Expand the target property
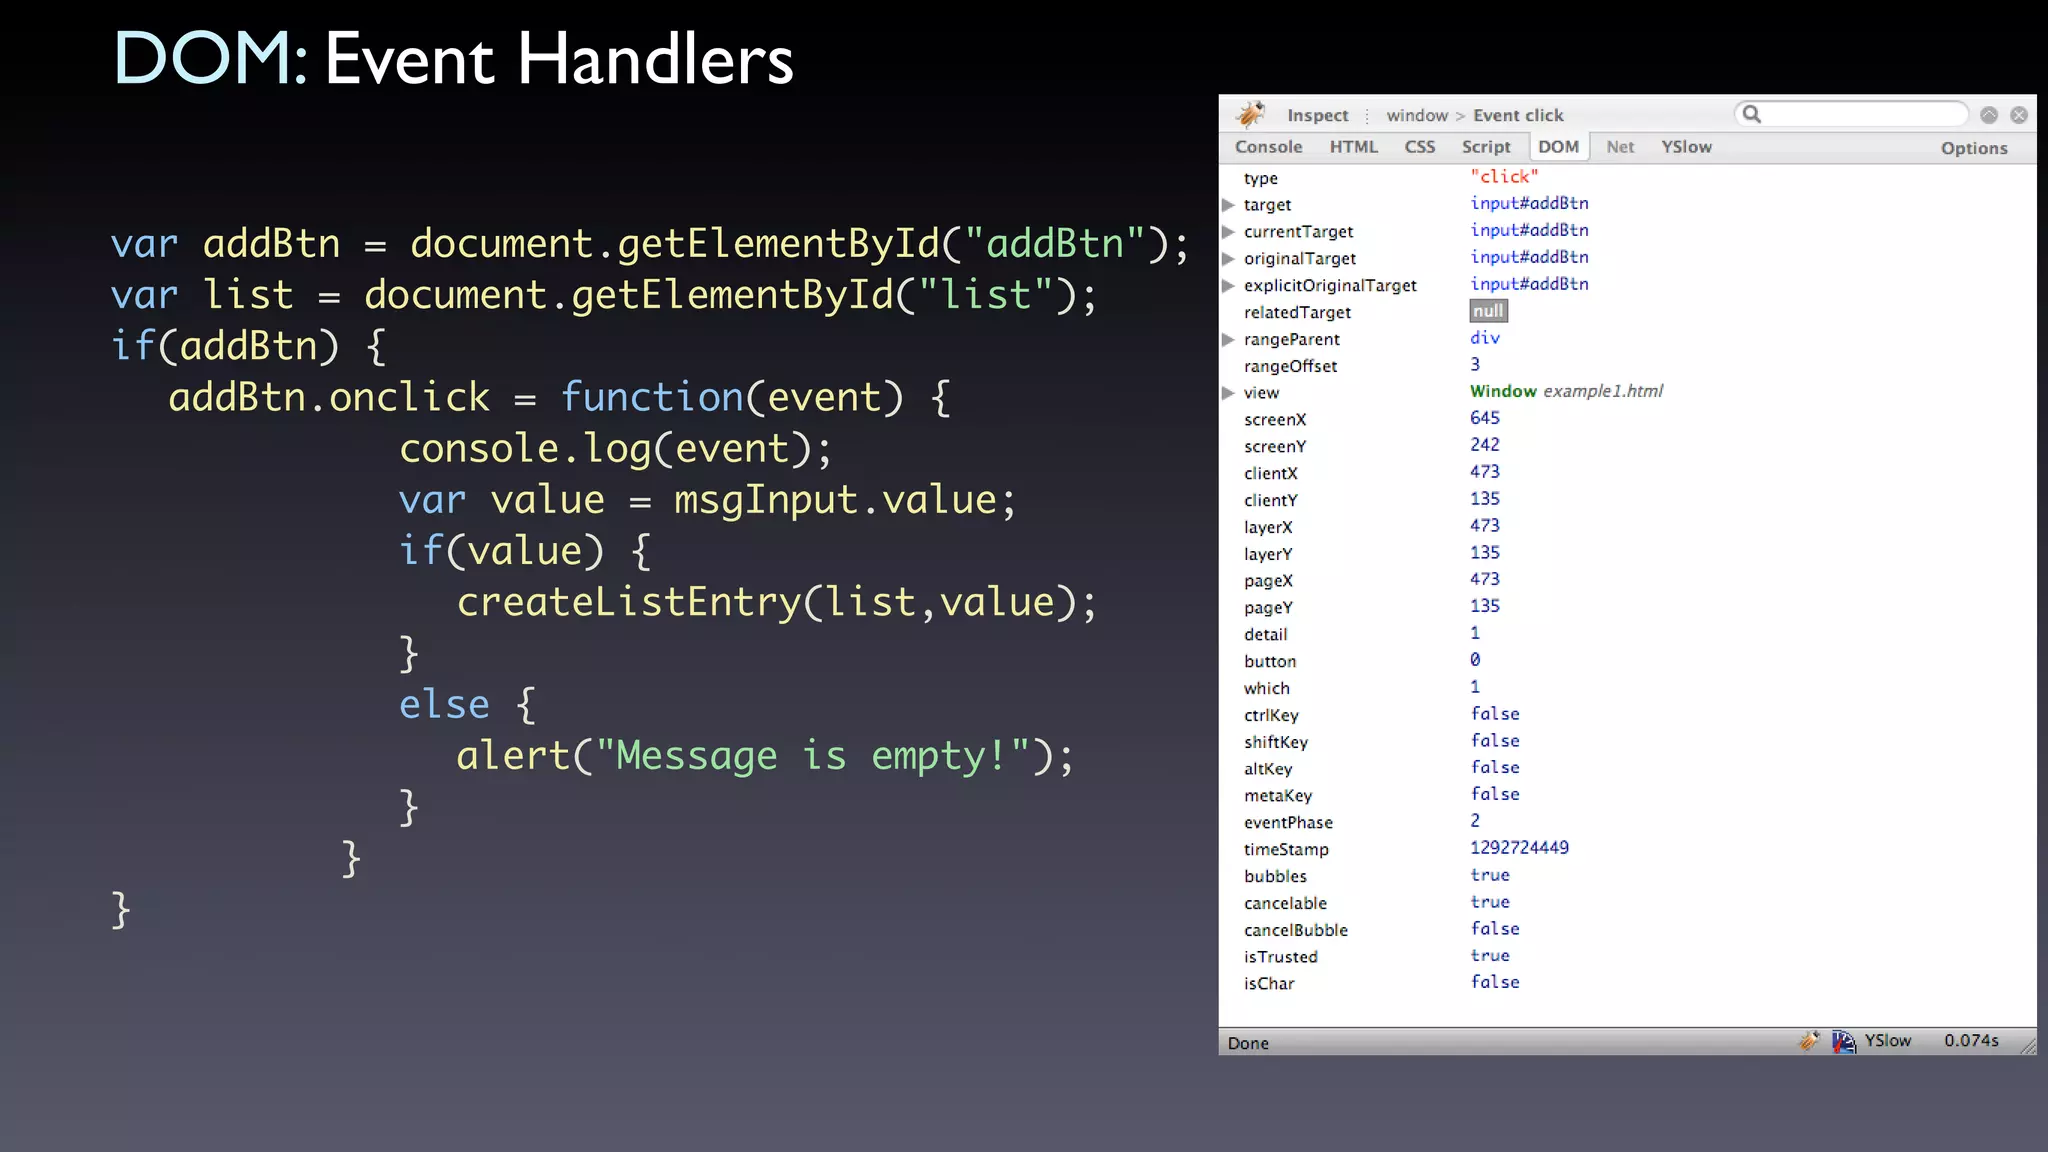 tap(1228, 205)
